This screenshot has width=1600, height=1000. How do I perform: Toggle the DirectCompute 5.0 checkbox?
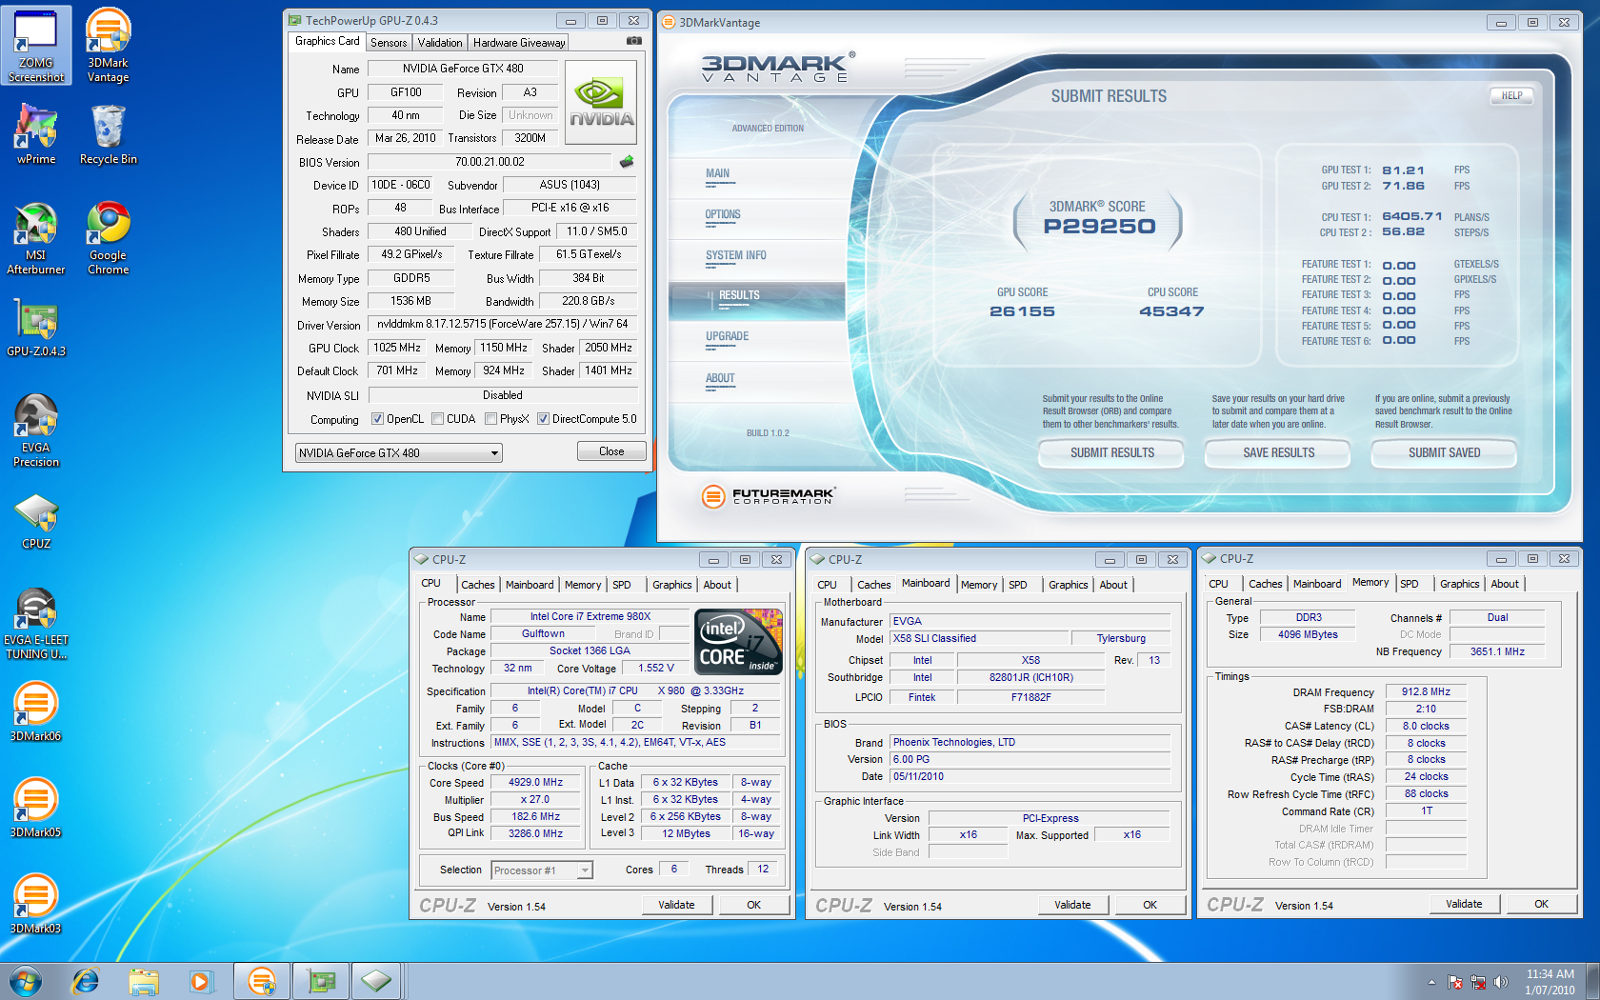point(542,419)
